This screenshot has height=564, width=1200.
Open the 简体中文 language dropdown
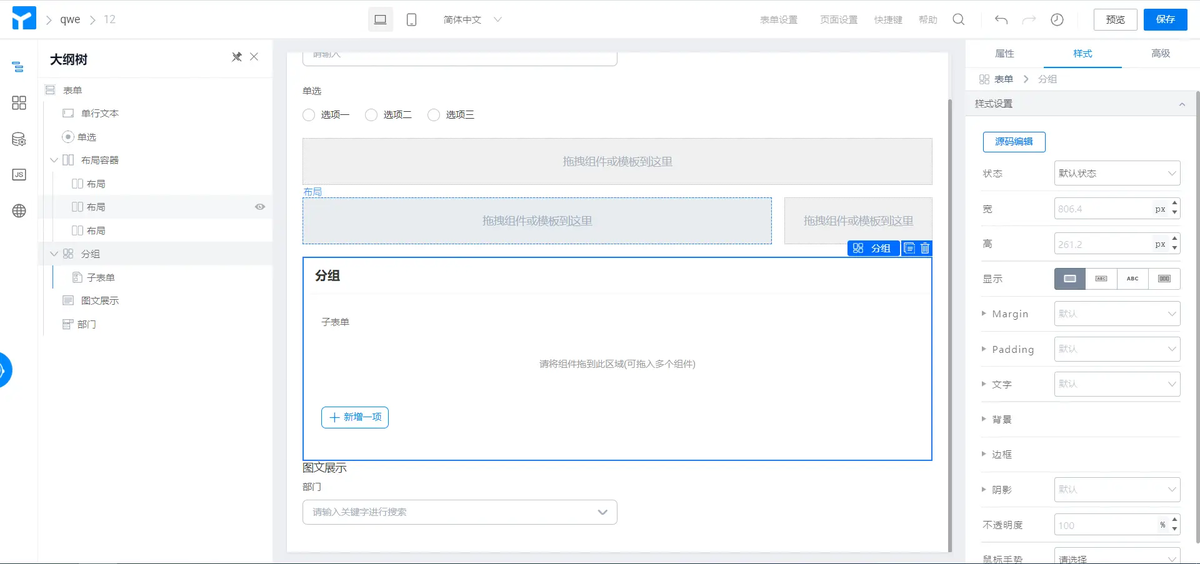[472, 19]
